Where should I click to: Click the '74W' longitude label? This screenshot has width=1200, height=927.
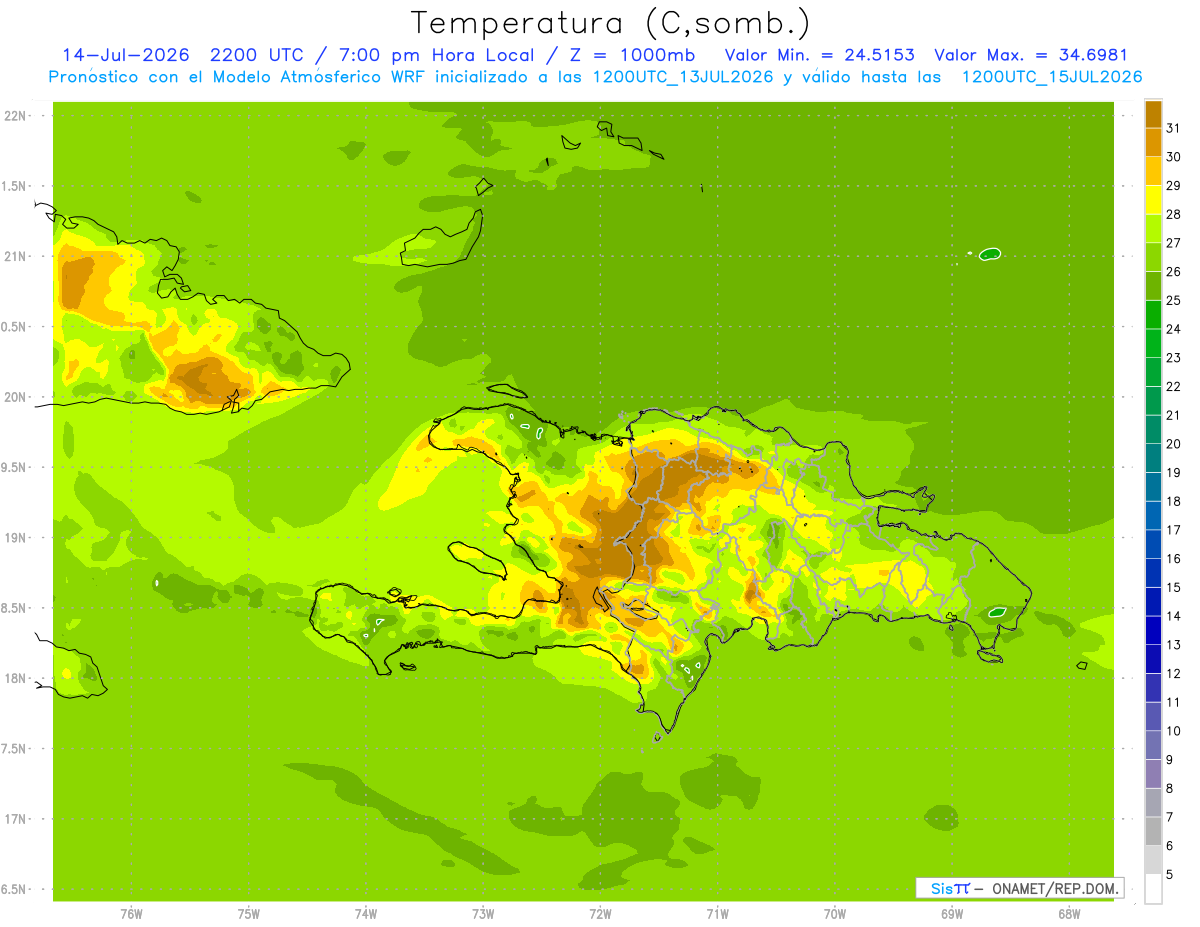point(366,913)
